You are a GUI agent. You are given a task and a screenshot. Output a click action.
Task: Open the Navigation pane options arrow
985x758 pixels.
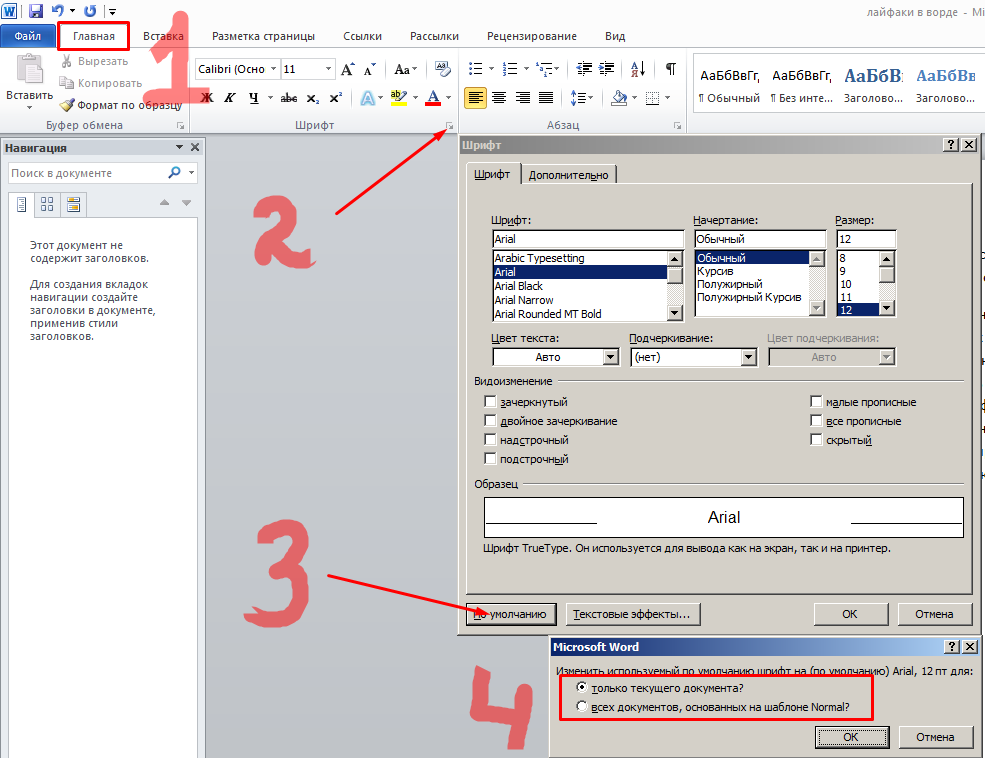coord(179,147)
